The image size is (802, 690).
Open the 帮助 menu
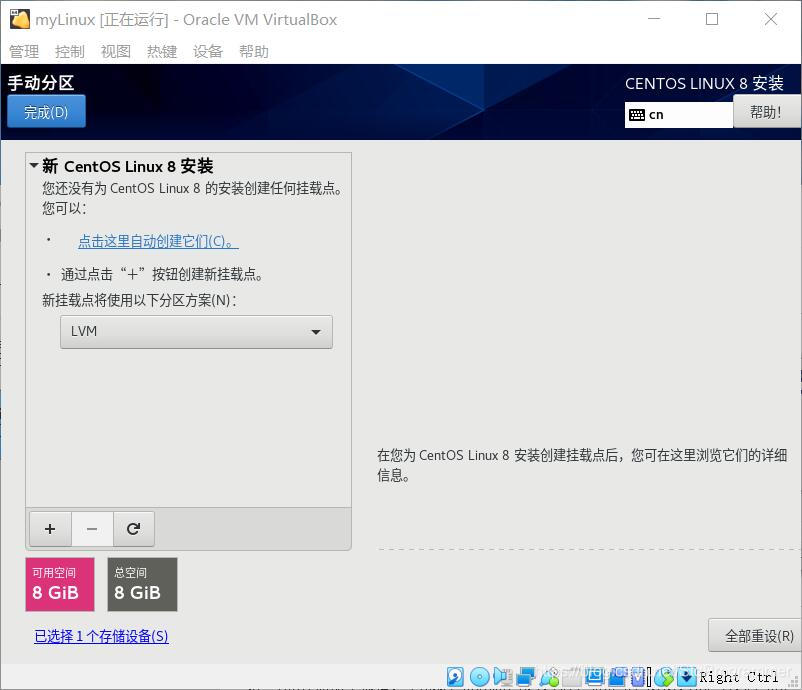tap(254, 51)
